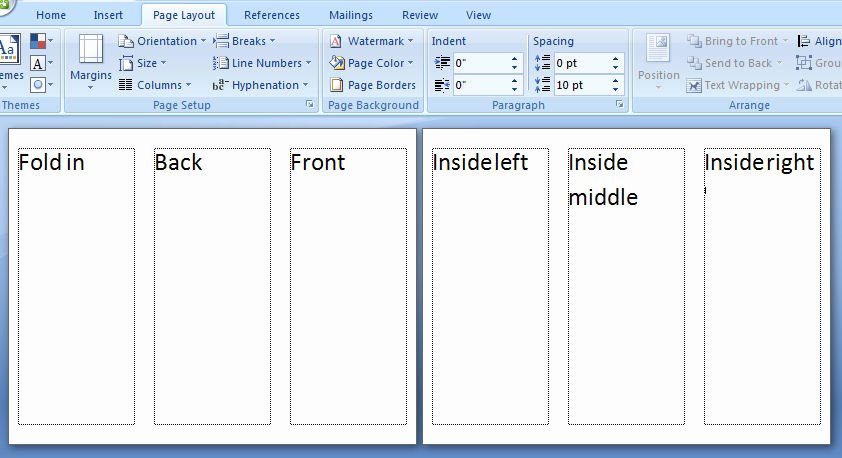Click the Spacing Before icon
This screenshot has width=842, height=458.
click(x=542, y=63)
